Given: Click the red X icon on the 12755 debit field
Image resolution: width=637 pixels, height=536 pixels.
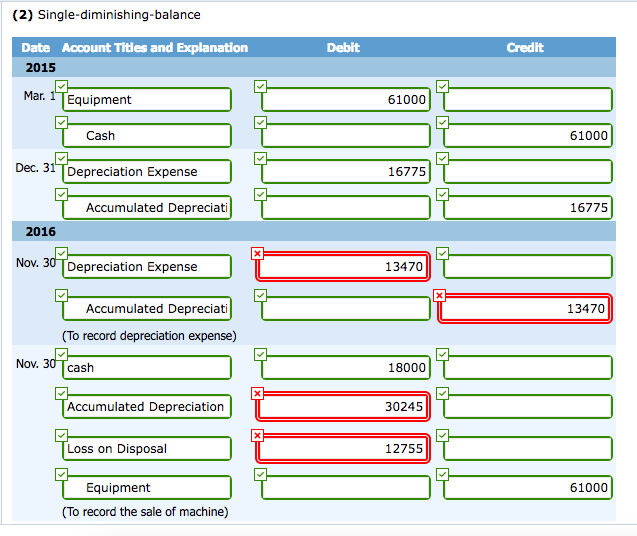Looking at the screenshot, I should (x=259, y=436).
